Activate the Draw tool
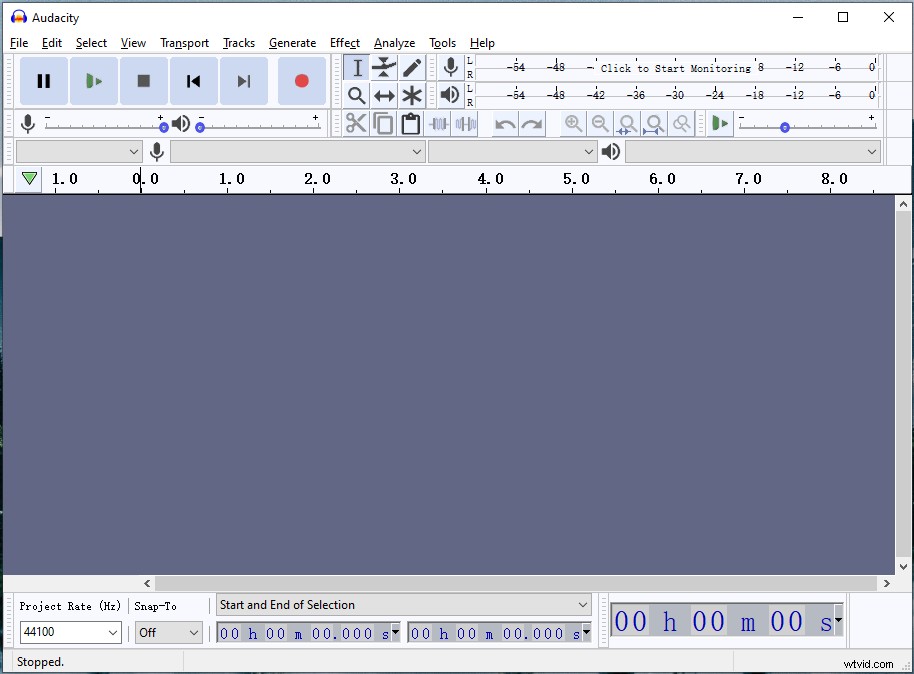The width and height of the screenshot is (914, 674). 411,67
